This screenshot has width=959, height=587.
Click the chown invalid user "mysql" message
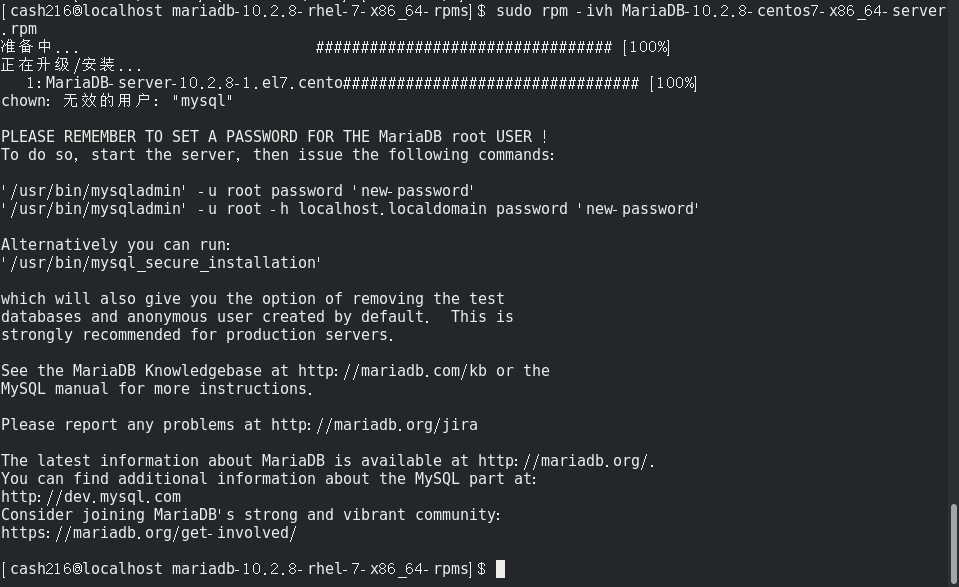pyautogui.click(x=117, y=101)
